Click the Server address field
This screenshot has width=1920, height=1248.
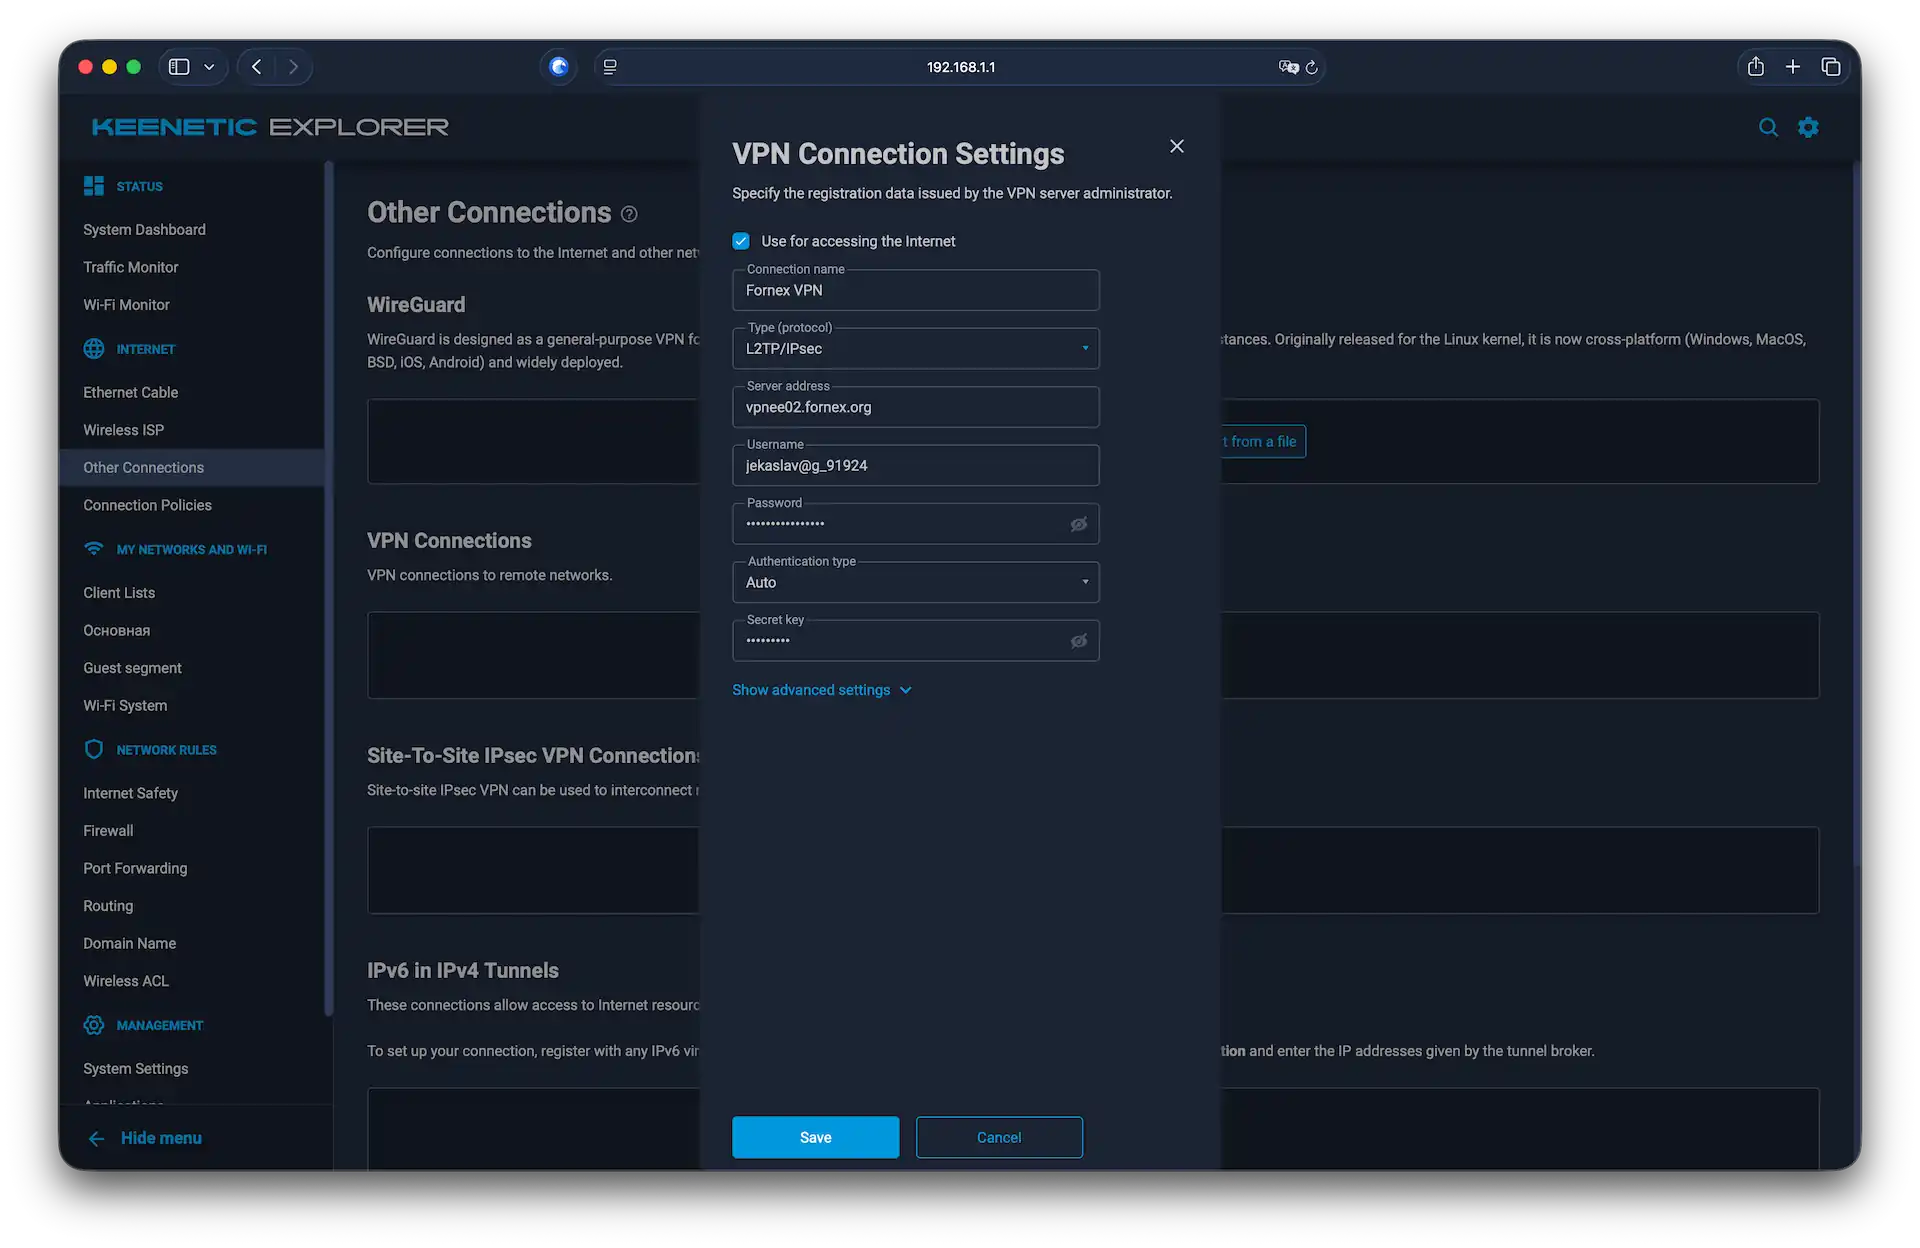916,407
